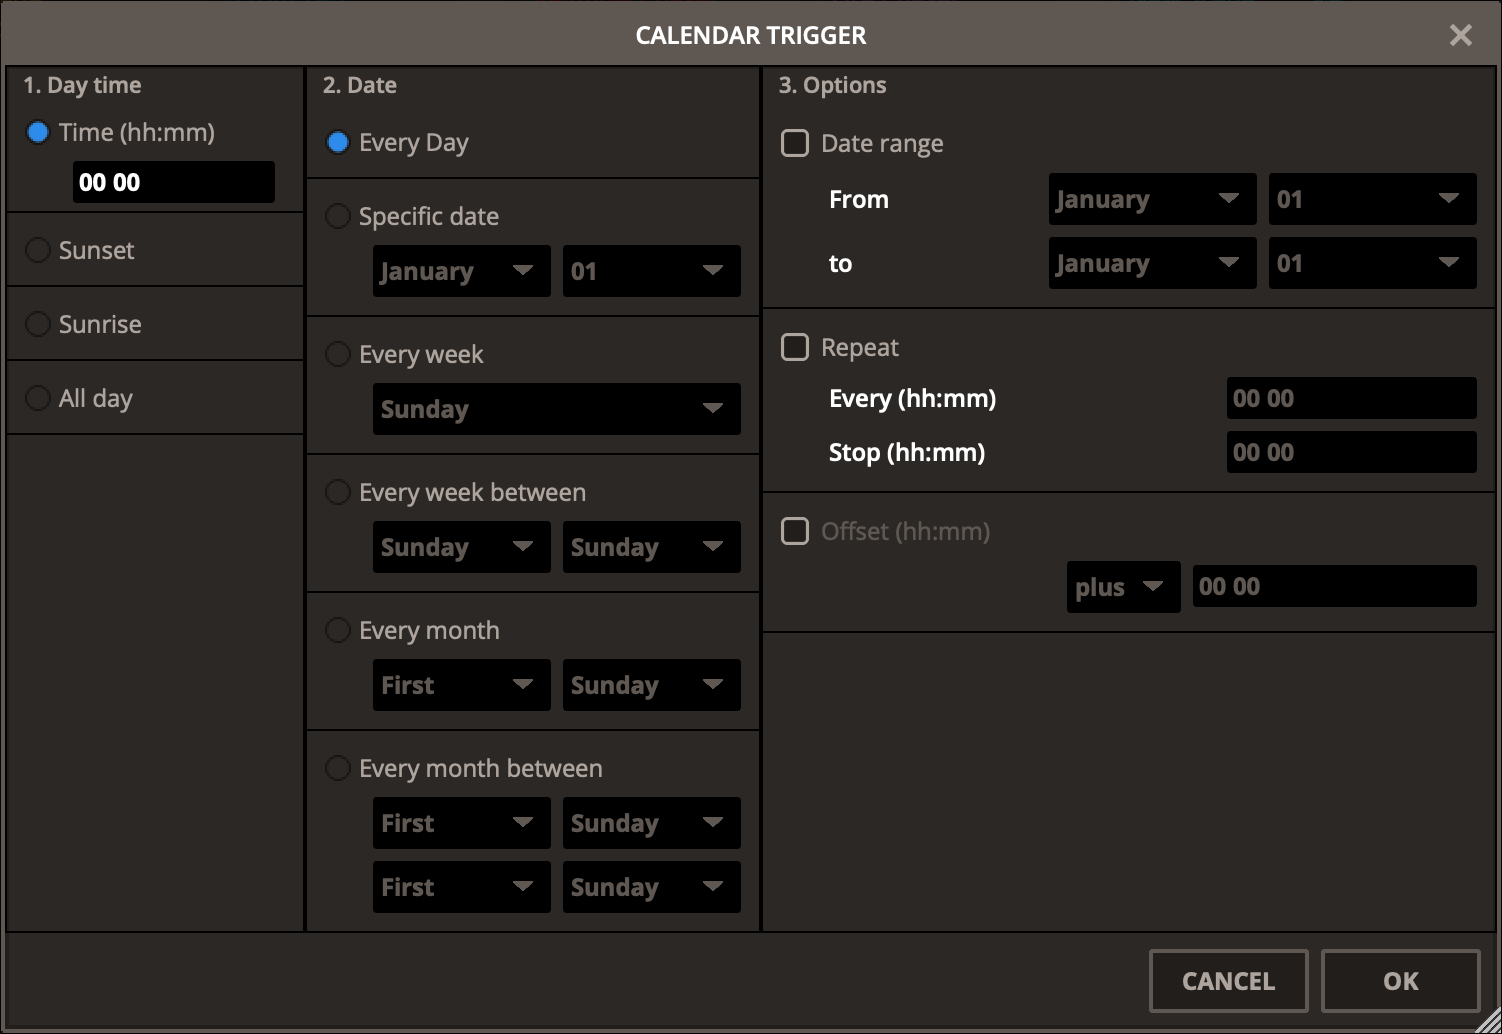Expand the From month dropdown

(x=1151, y=199)
